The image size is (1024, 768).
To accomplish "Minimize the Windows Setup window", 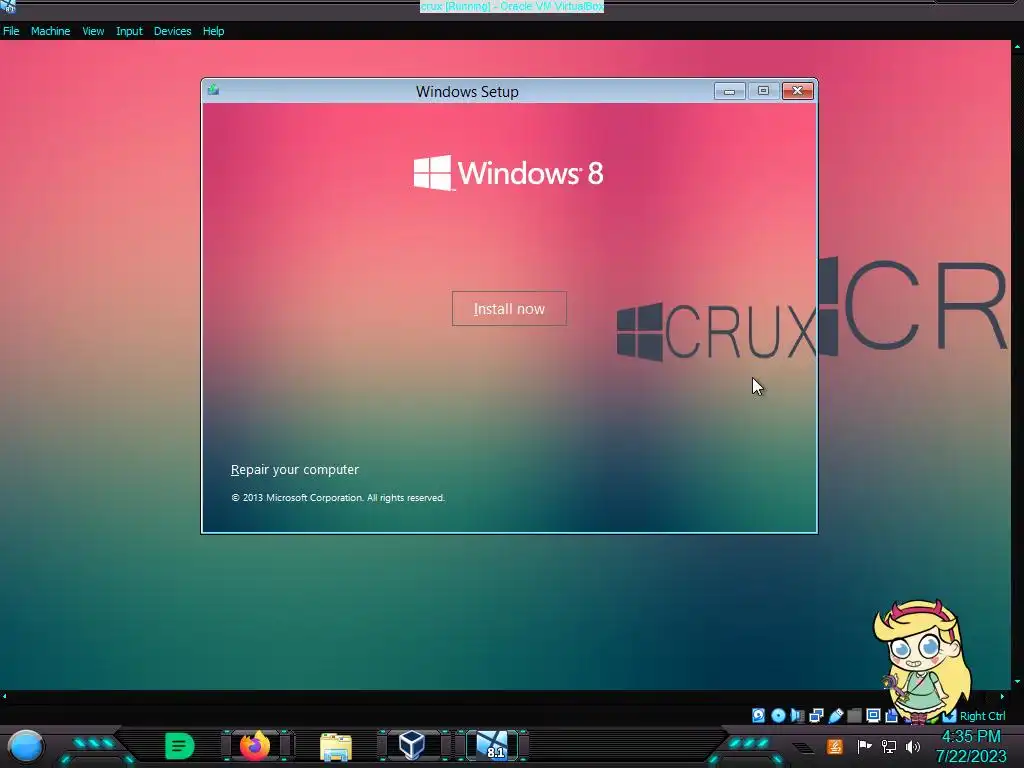I will point(729,91).
